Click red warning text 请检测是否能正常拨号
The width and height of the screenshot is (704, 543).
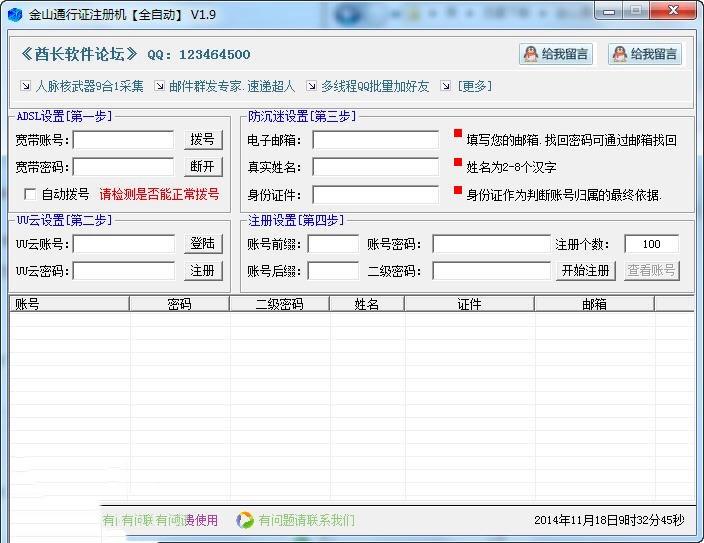tap(159, 194)
